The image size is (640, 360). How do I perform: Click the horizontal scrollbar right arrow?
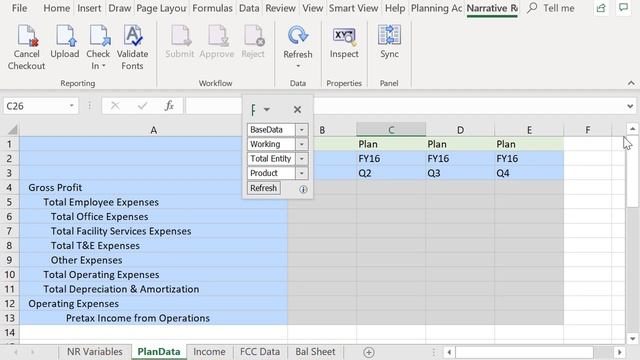620,352
